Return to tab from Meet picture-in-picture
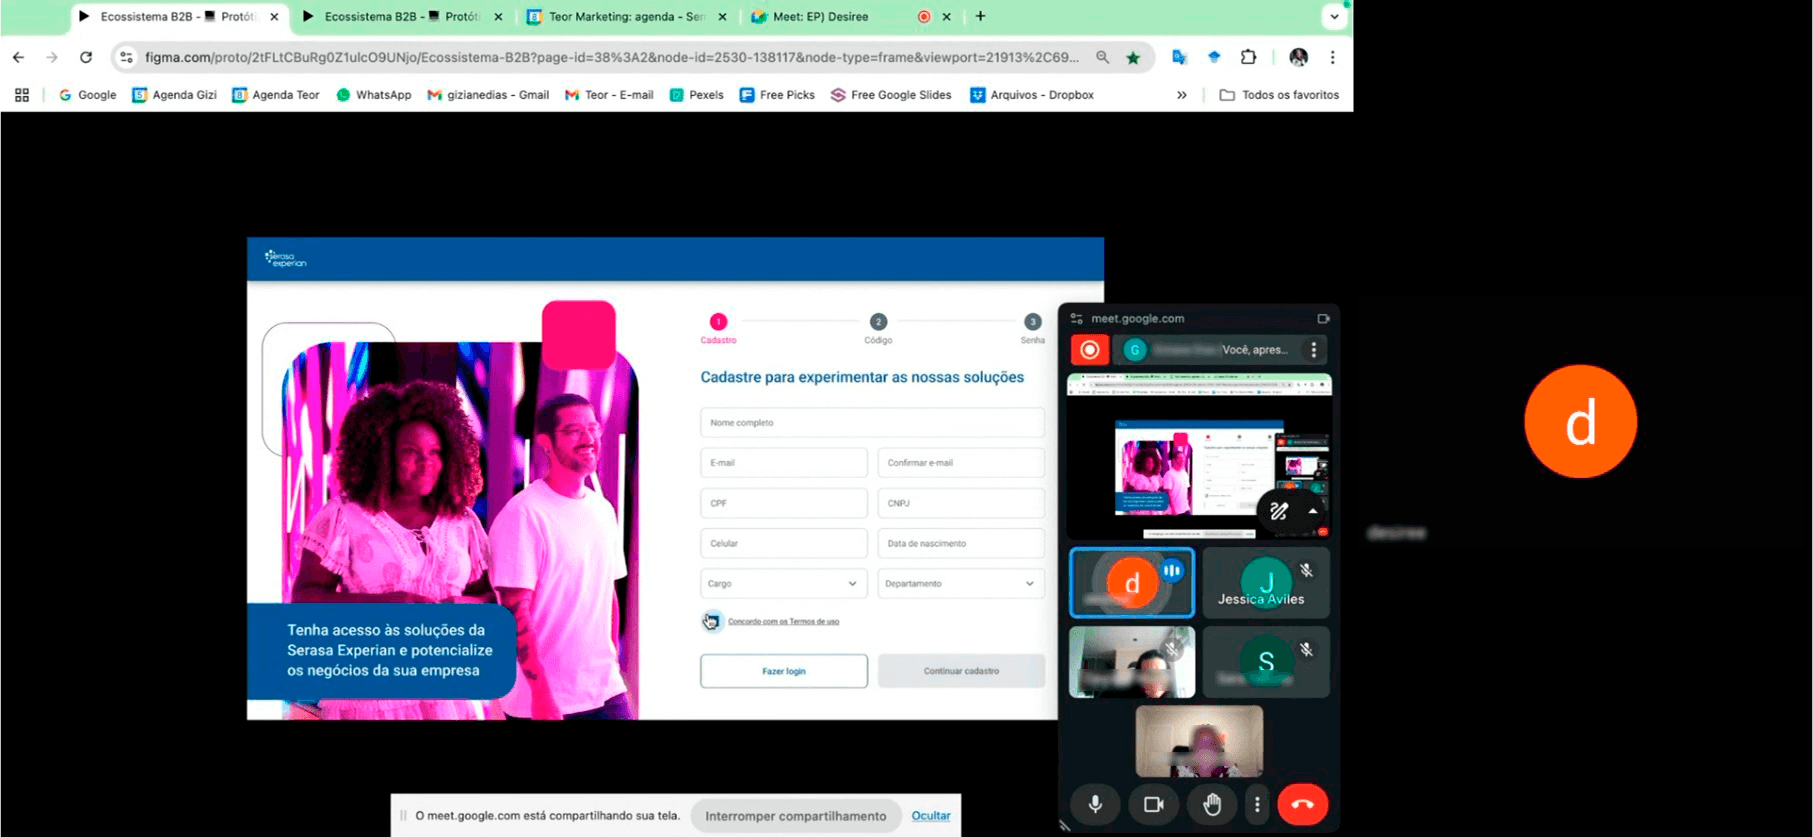 1323,319
